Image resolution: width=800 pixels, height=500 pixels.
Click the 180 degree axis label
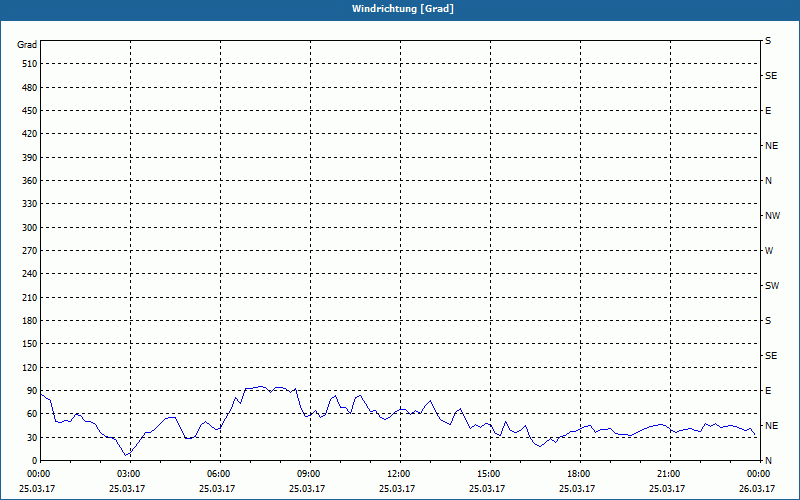pyautogui.click(x=30, y=320)
